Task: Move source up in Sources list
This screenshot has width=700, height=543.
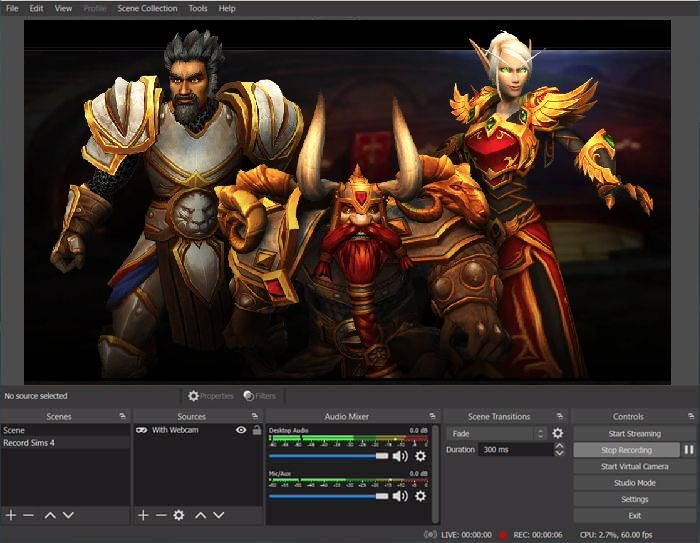Action: tap(200, 515)
